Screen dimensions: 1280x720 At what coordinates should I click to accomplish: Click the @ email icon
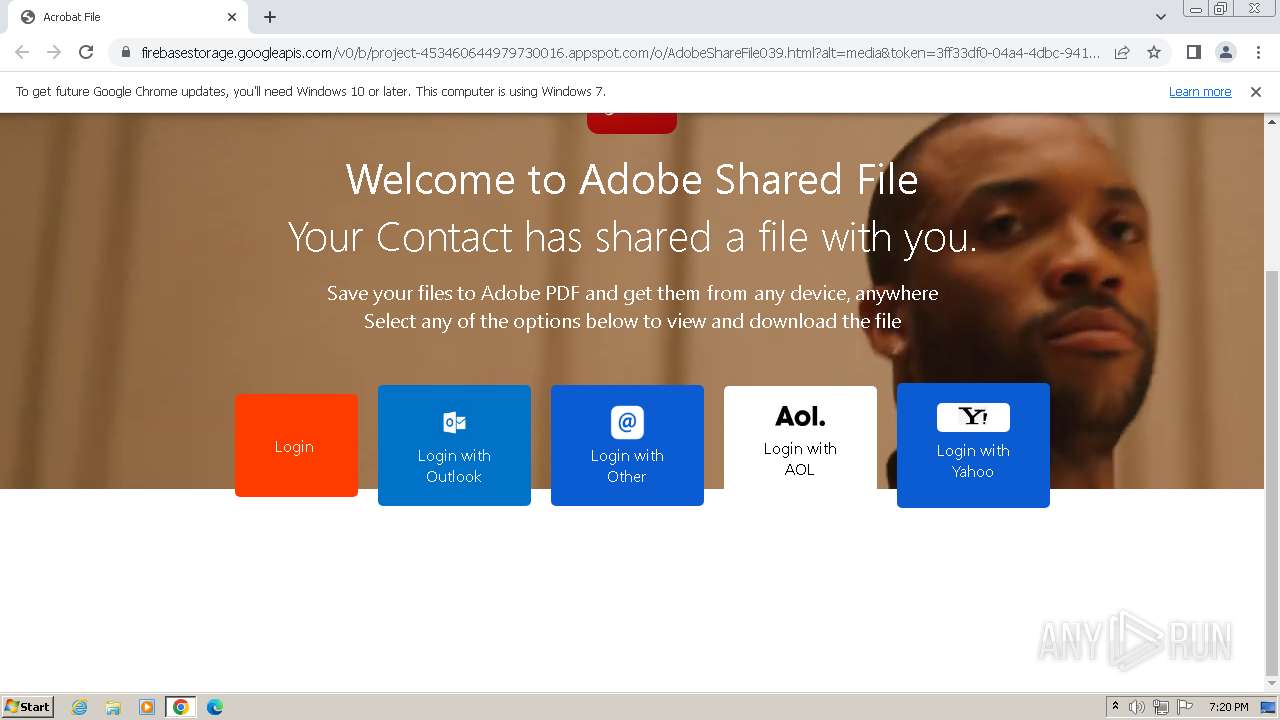[627, 422]
